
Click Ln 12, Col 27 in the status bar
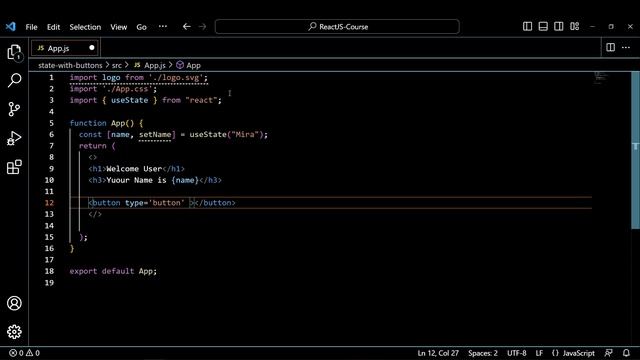click(438, 353)
